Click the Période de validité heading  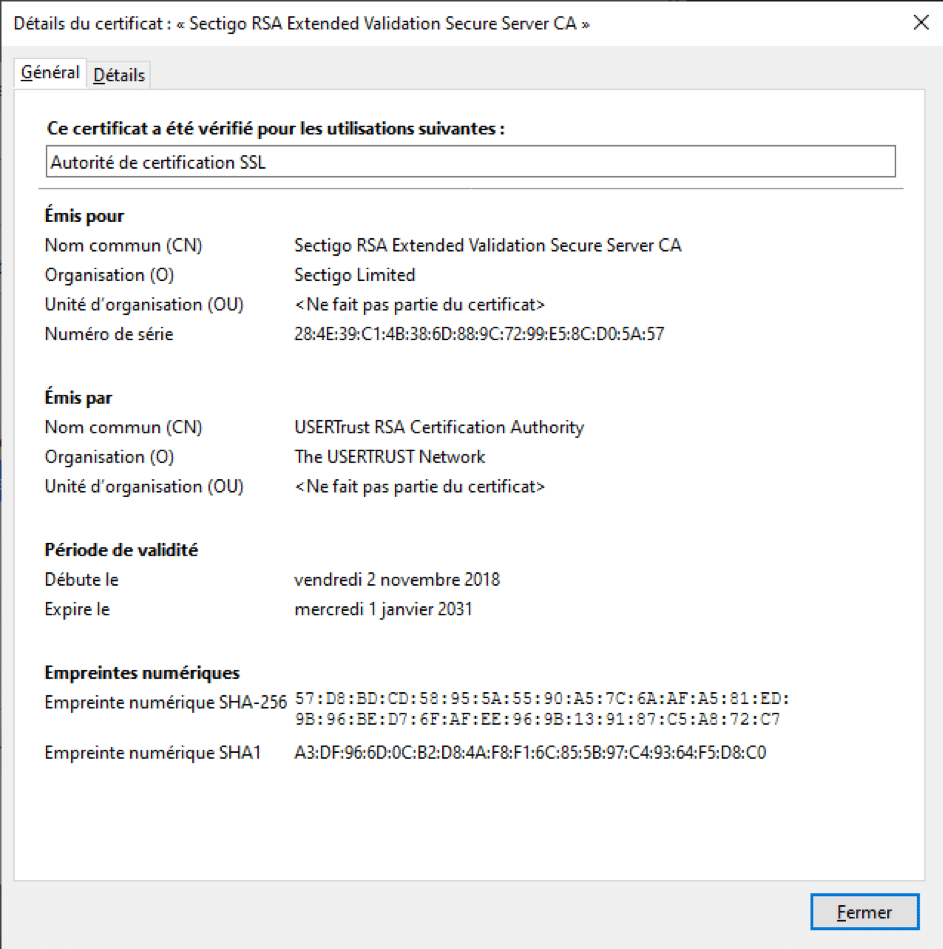[121, 550]
